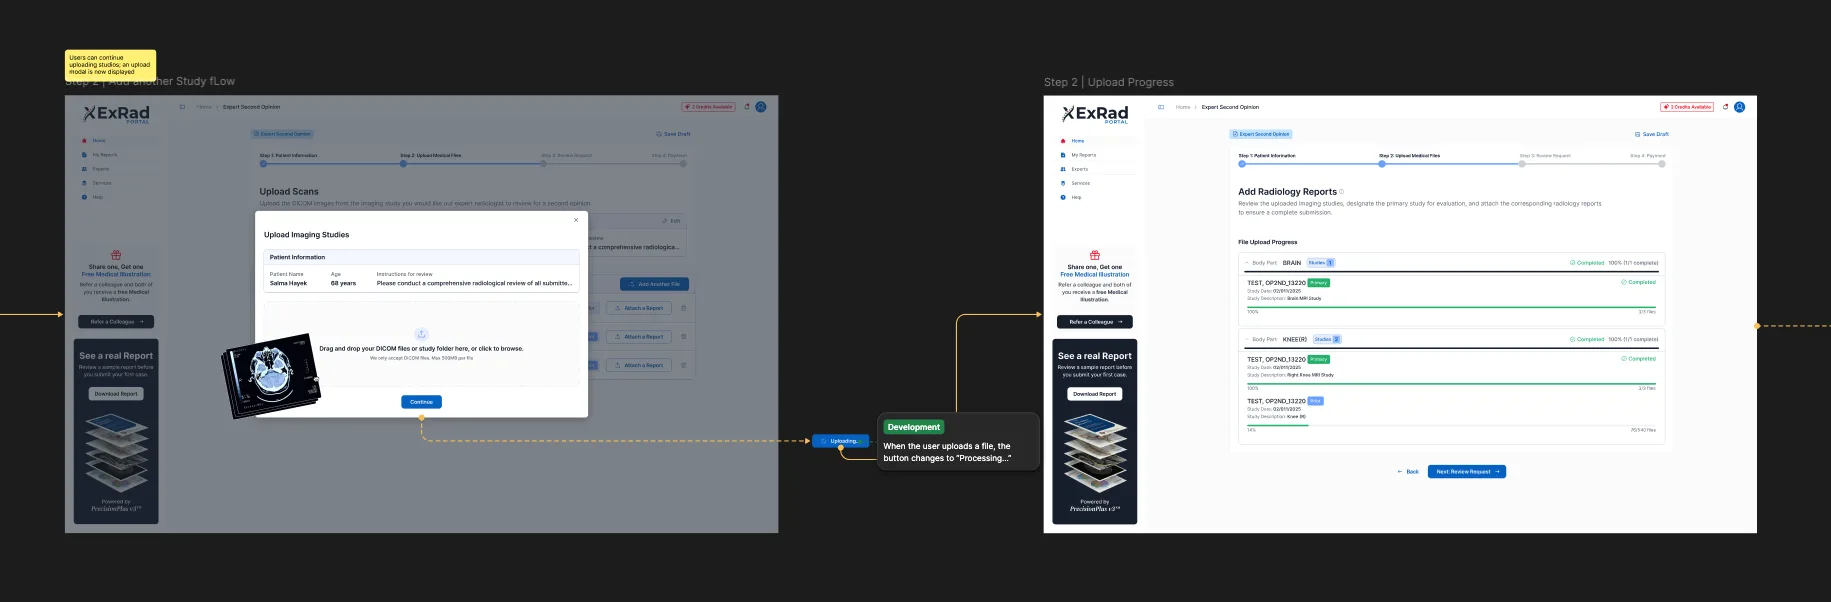
Task: Click sidebar toggle icon in dimmed Add Study frame
Action: pyautogui.click(x=182, y=107)
